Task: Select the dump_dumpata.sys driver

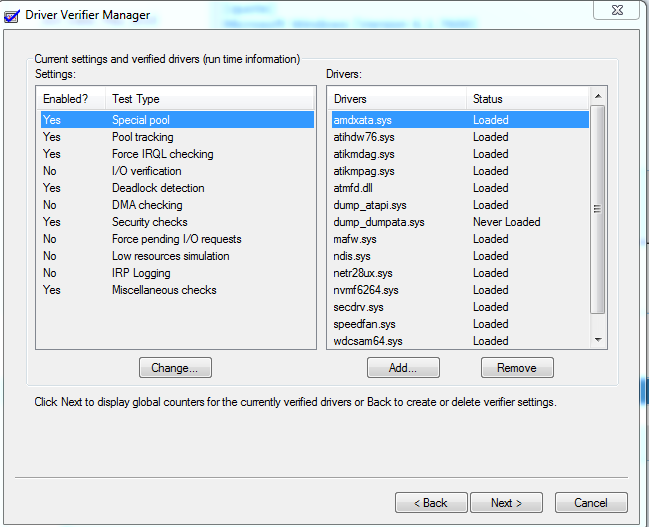Action: 460,222
